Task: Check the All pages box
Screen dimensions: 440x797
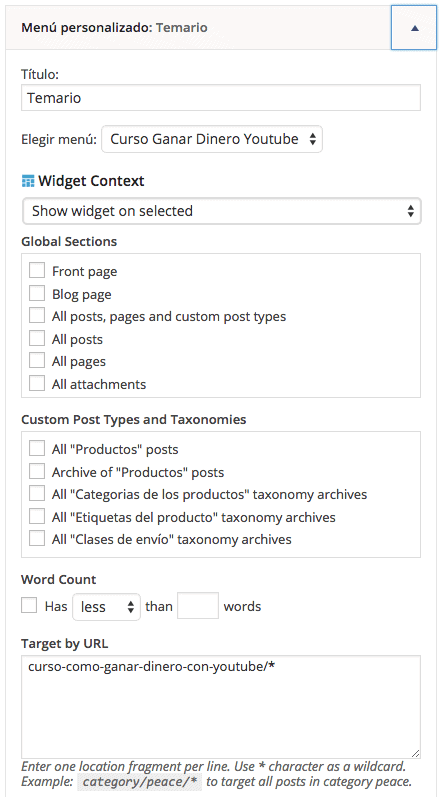Action: 37,361
